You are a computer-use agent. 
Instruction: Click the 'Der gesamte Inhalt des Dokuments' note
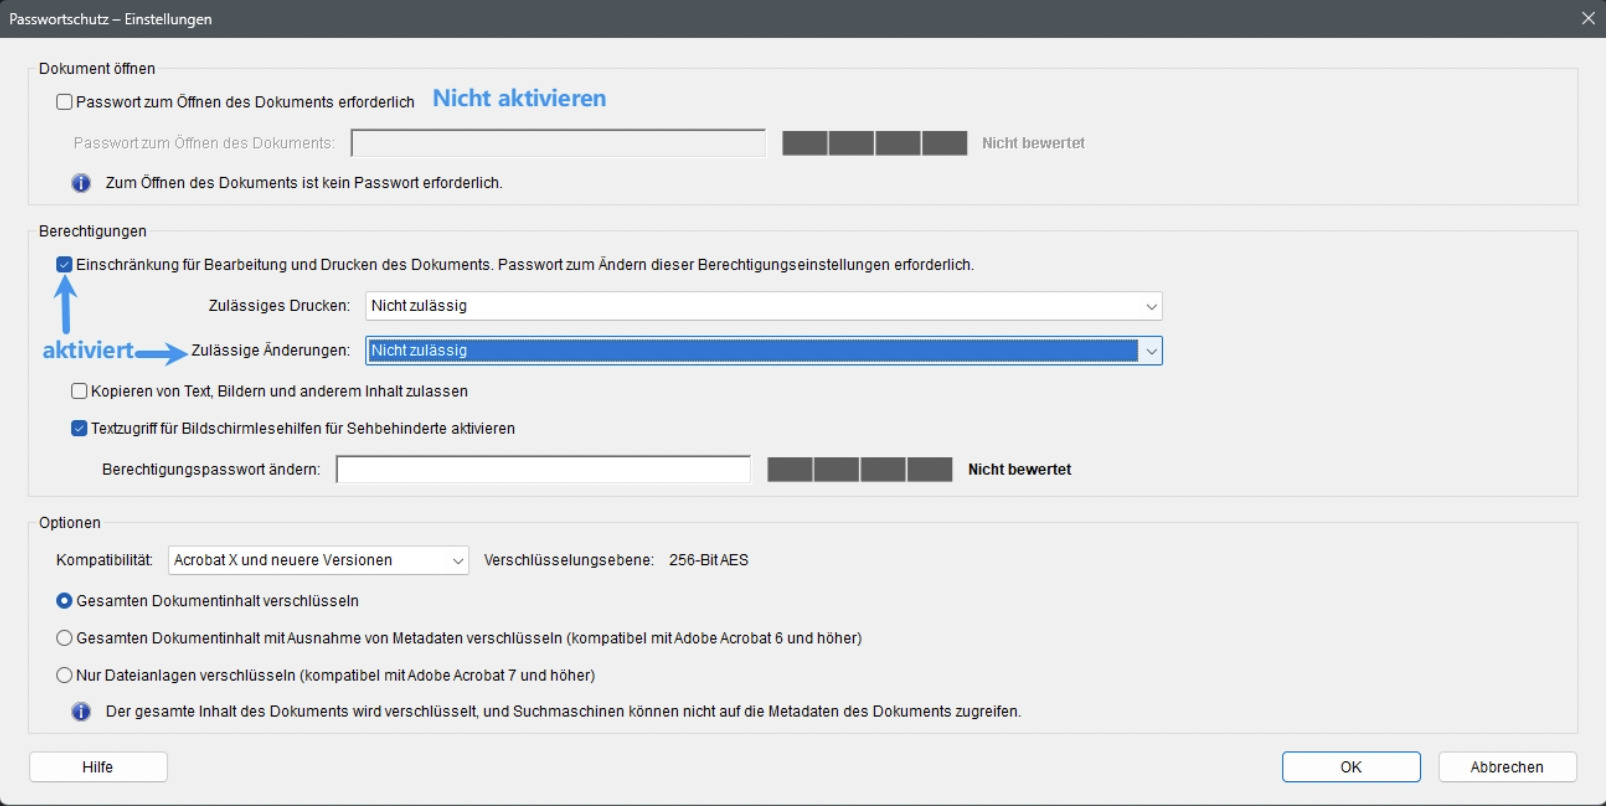pos(563,712)
